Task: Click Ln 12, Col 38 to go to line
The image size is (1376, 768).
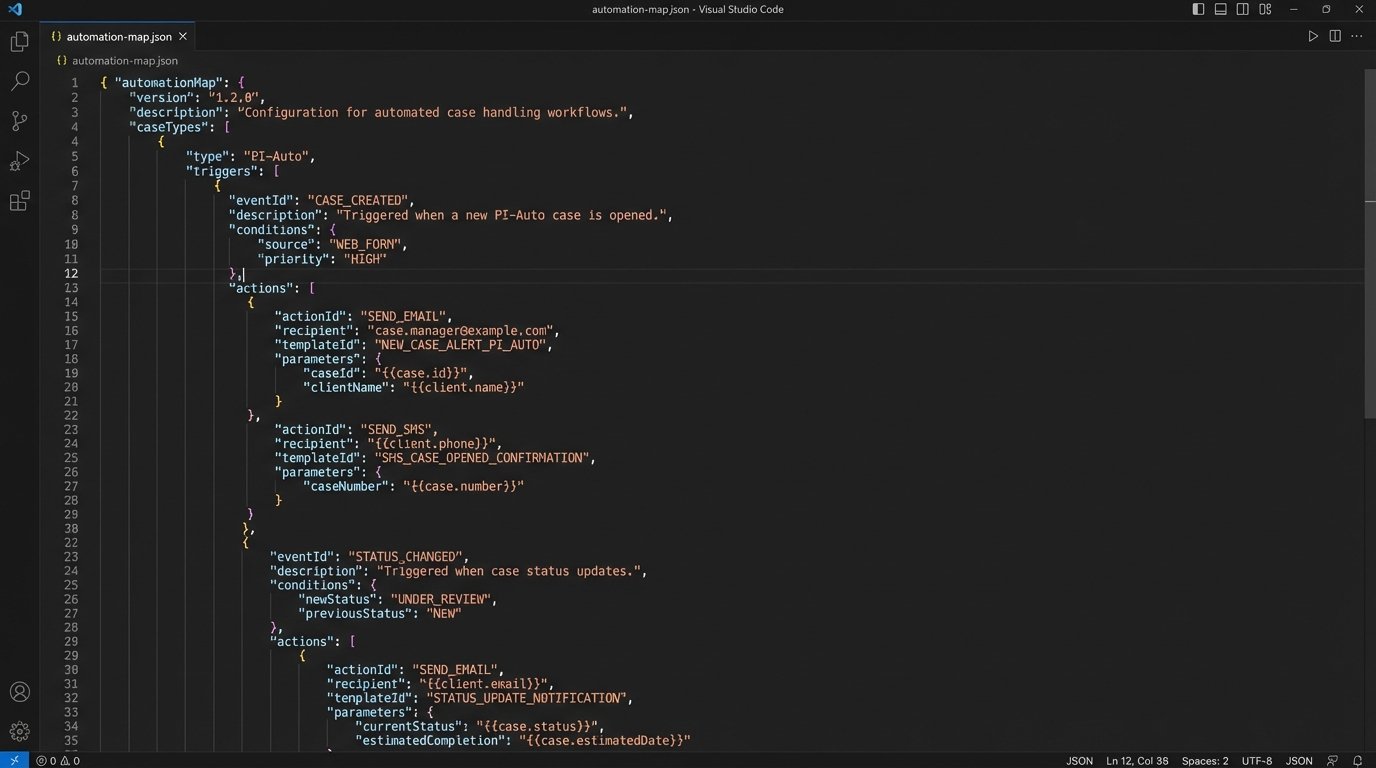Action: click(x=1137, y=761)
